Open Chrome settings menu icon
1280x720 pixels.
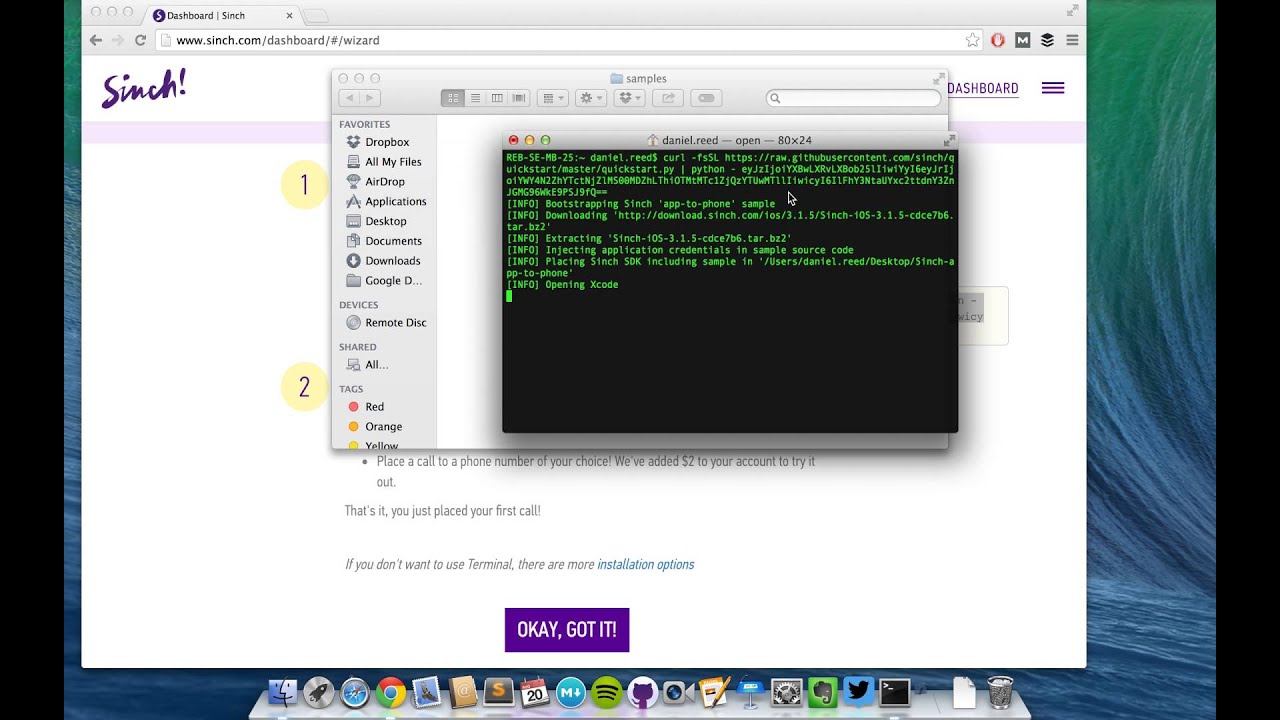point(1072,40)
